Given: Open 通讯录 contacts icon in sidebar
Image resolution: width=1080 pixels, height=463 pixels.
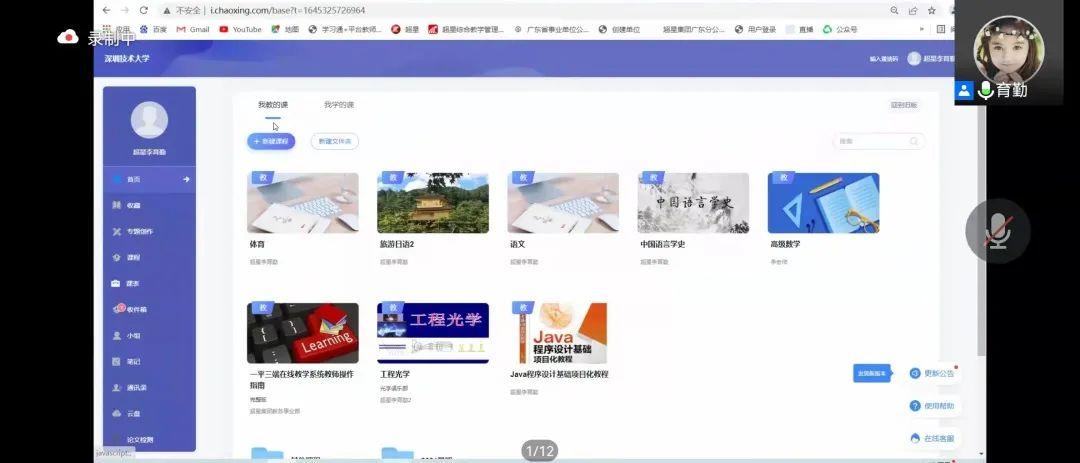Looking at the screenshot, I should tap(117, 387).
